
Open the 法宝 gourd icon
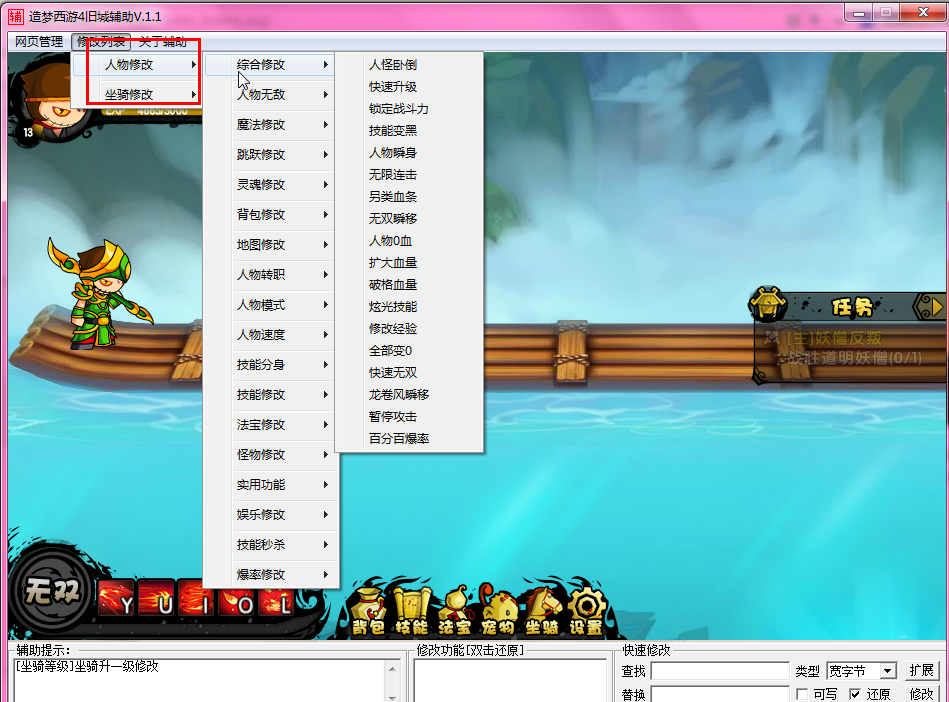coord(455,610)
